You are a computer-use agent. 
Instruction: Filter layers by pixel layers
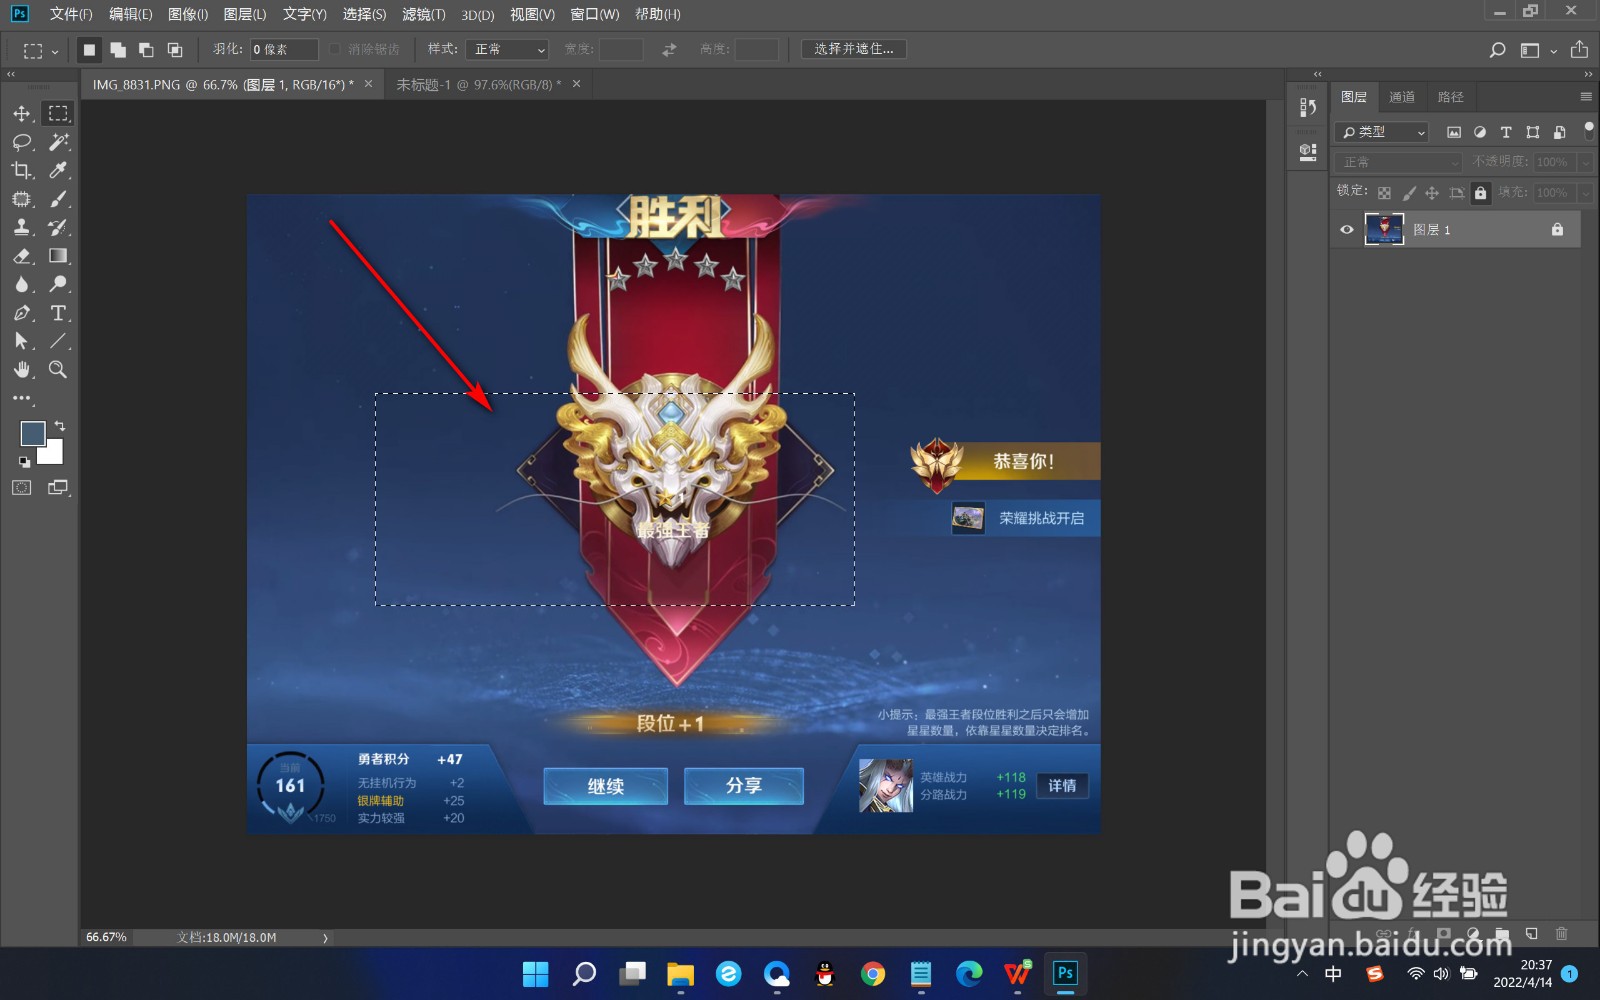point(1454,132)
